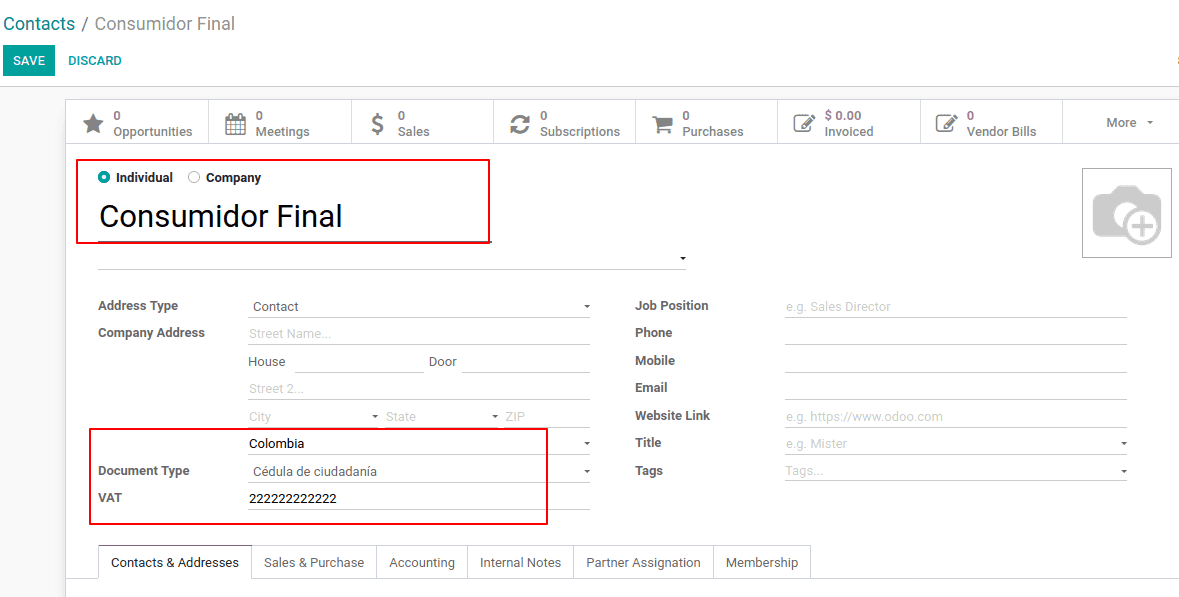Click the Invoiced pencil-edit icon
1179x597 pixels.
coord(805,123)
